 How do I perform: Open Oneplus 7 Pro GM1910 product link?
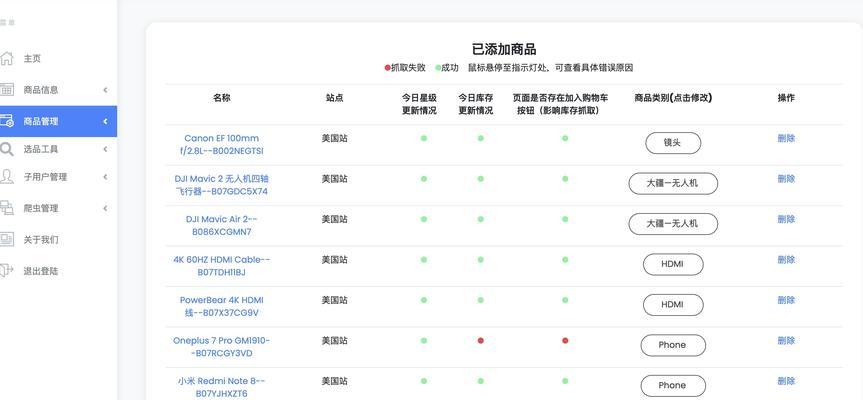click(221, 347)
